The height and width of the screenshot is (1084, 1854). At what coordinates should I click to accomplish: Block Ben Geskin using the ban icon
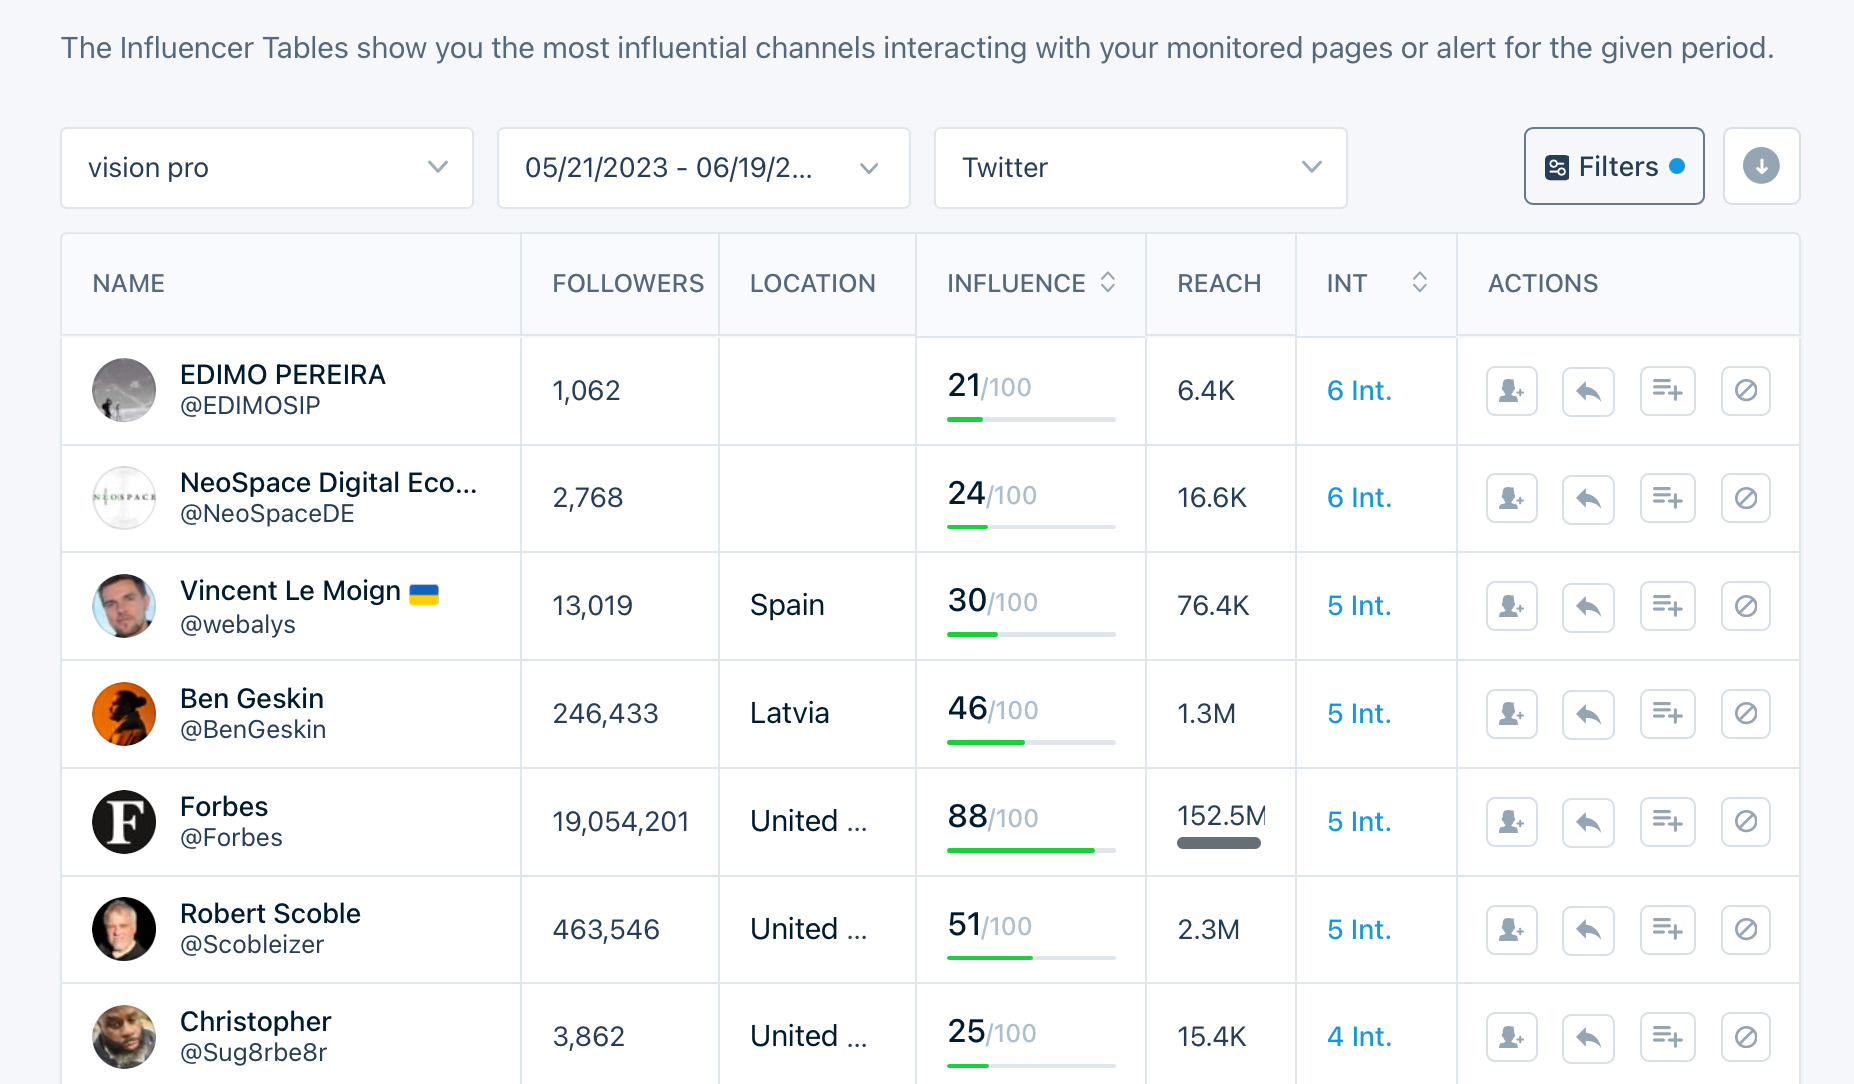[1745, 714]
